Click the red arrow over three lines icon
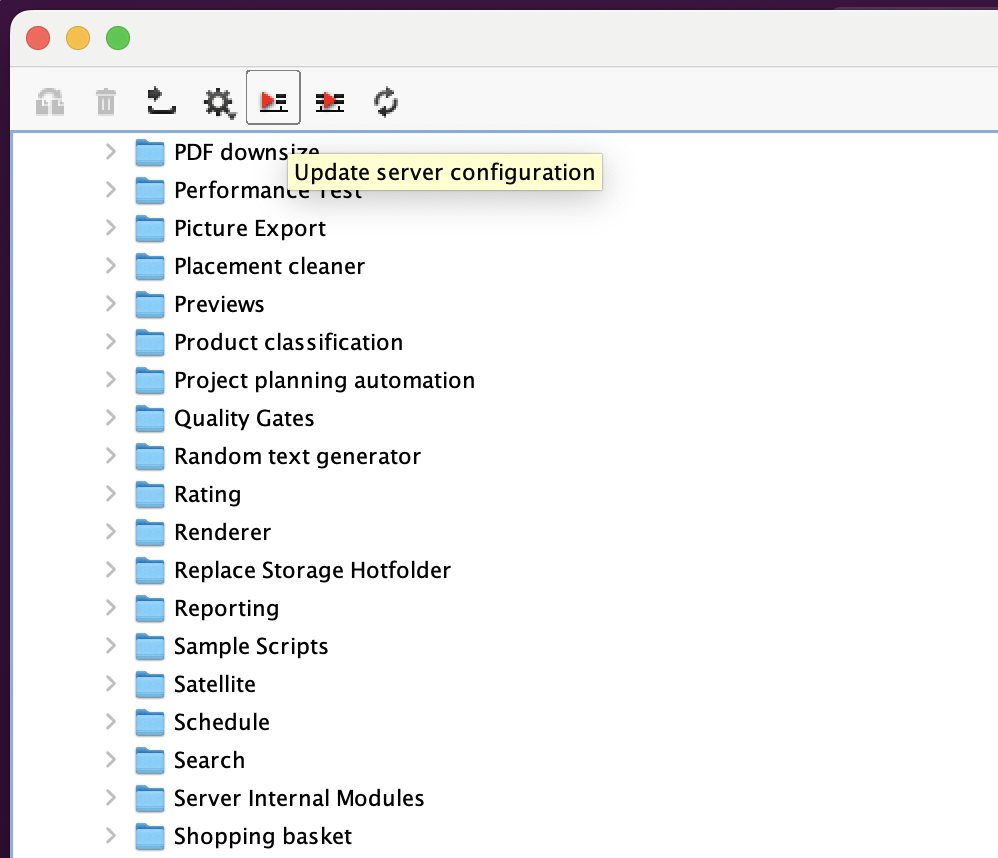The width and height of the screenshot is (998, 858). 330,101
